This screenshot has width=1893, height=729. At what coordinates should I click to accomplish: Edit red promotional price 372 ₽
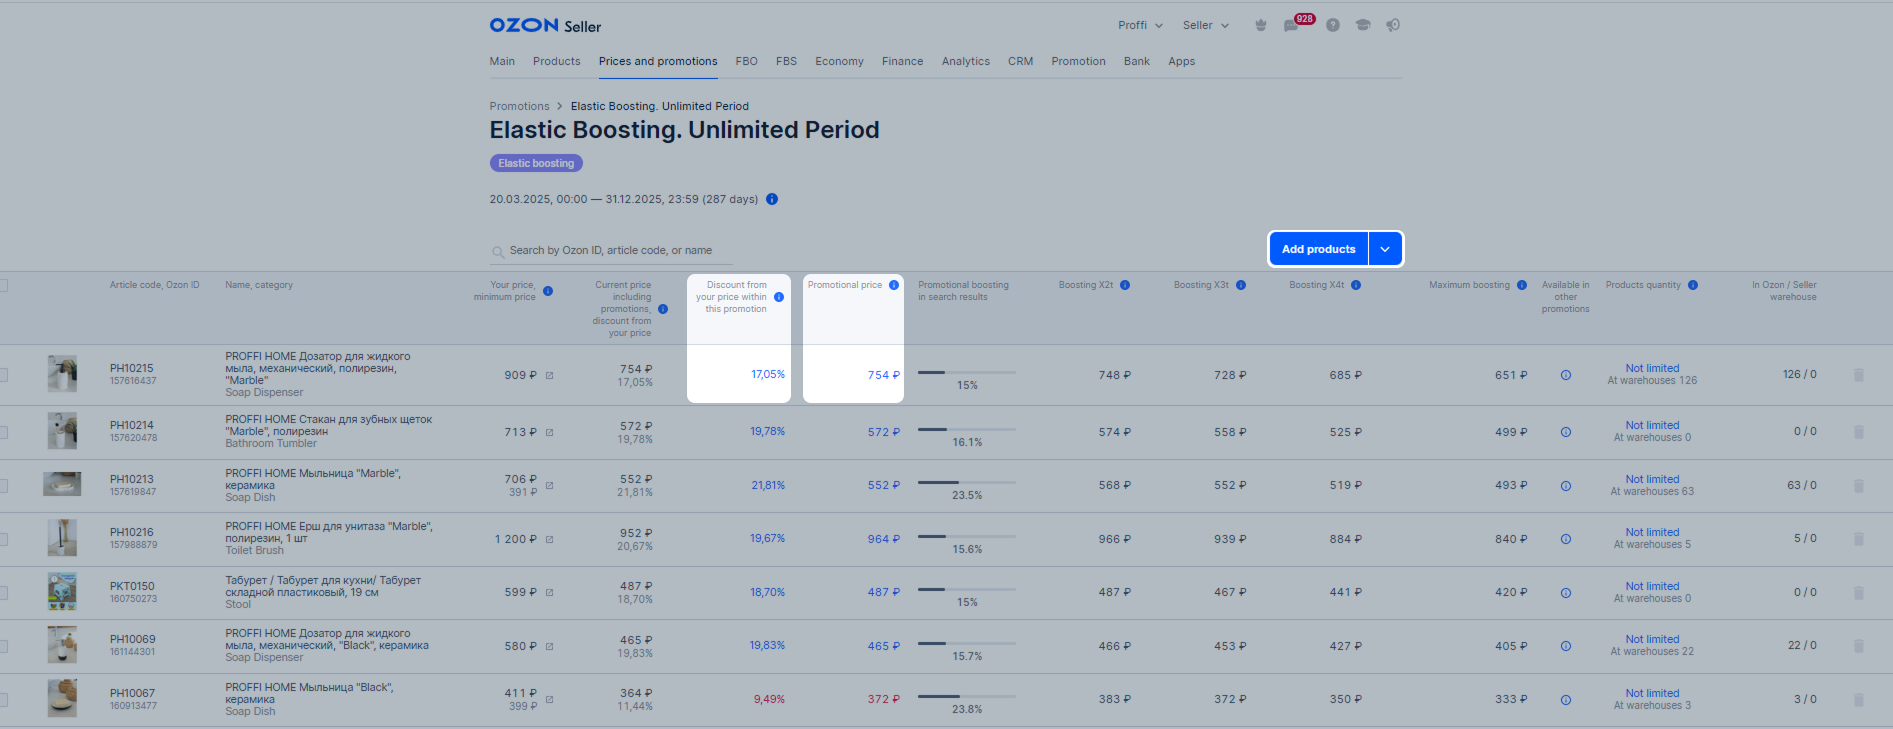point(883,699)
